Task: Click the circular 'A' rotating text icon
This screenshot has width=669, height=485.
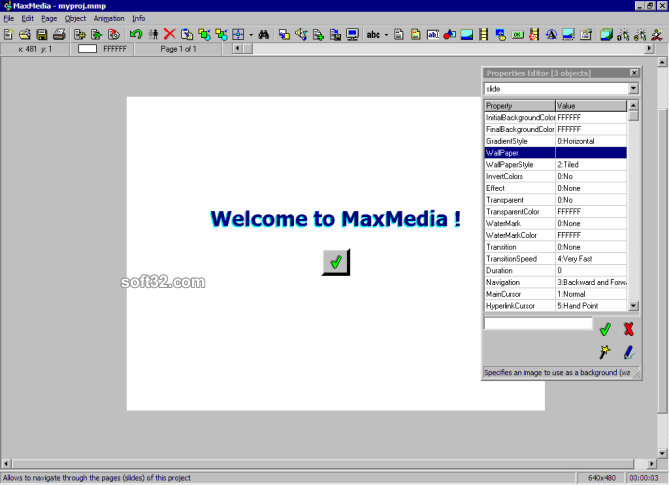Action: pyautogui.click(x=551, y=35)
